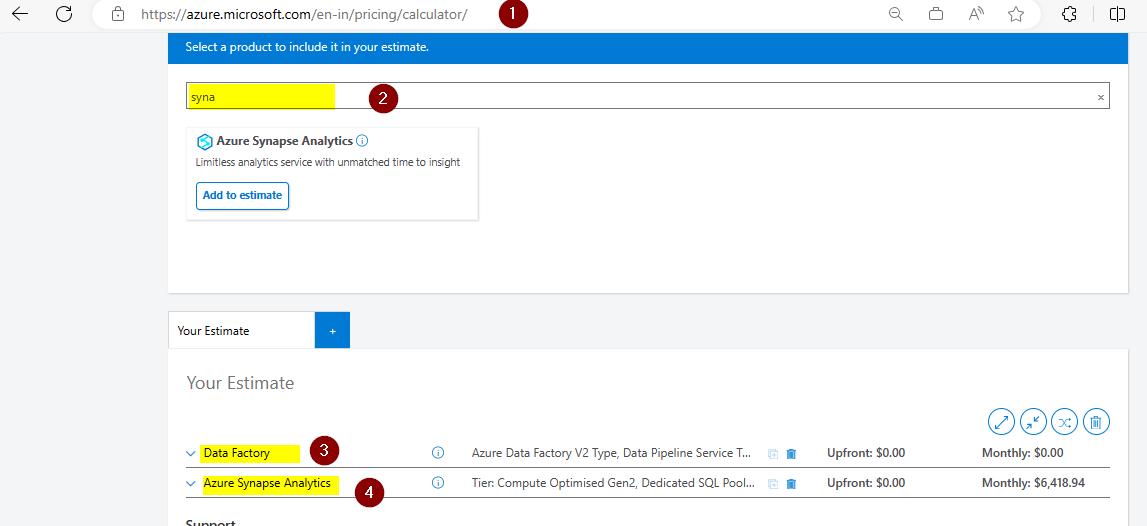
Task: View site information via the padlock icon
Action: point(118,14)
